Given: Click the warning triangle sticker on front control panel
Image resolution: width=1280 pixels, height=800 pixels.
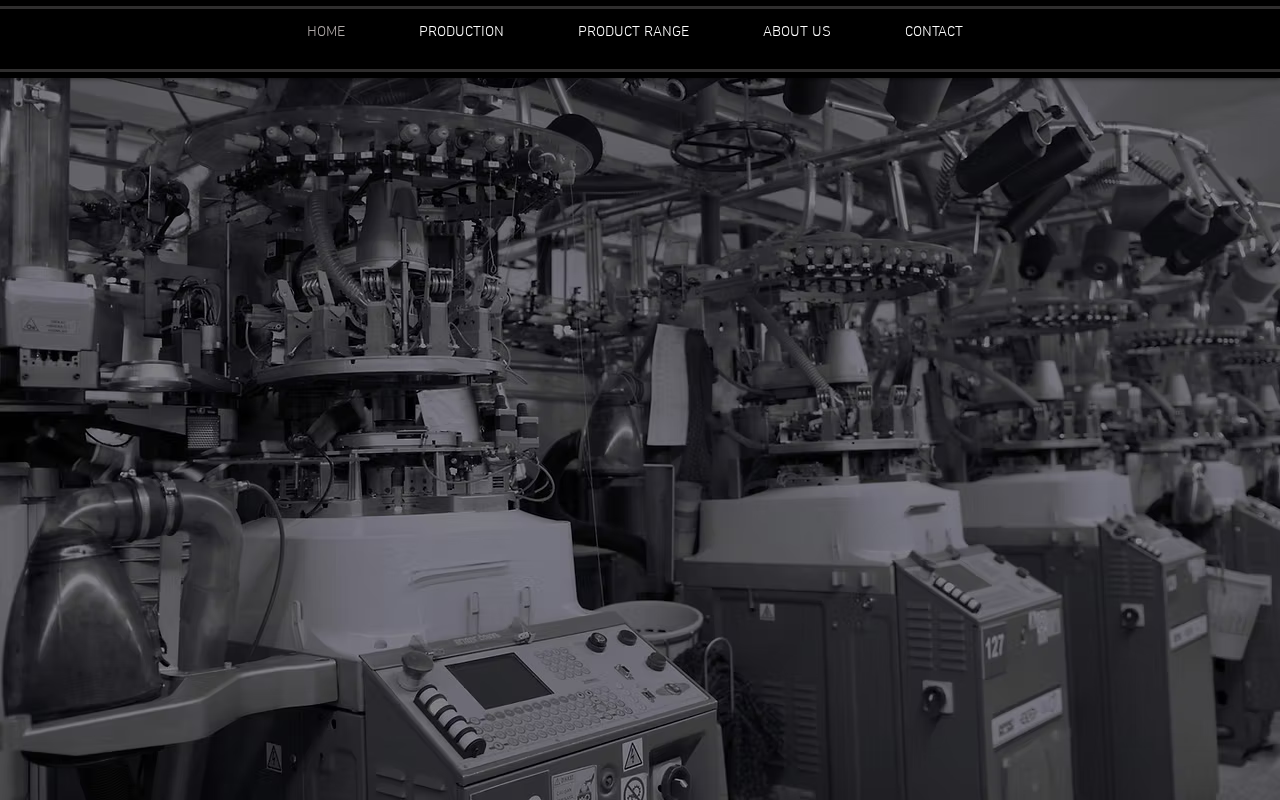Looking at the screenshot, I should coord(632,755).
